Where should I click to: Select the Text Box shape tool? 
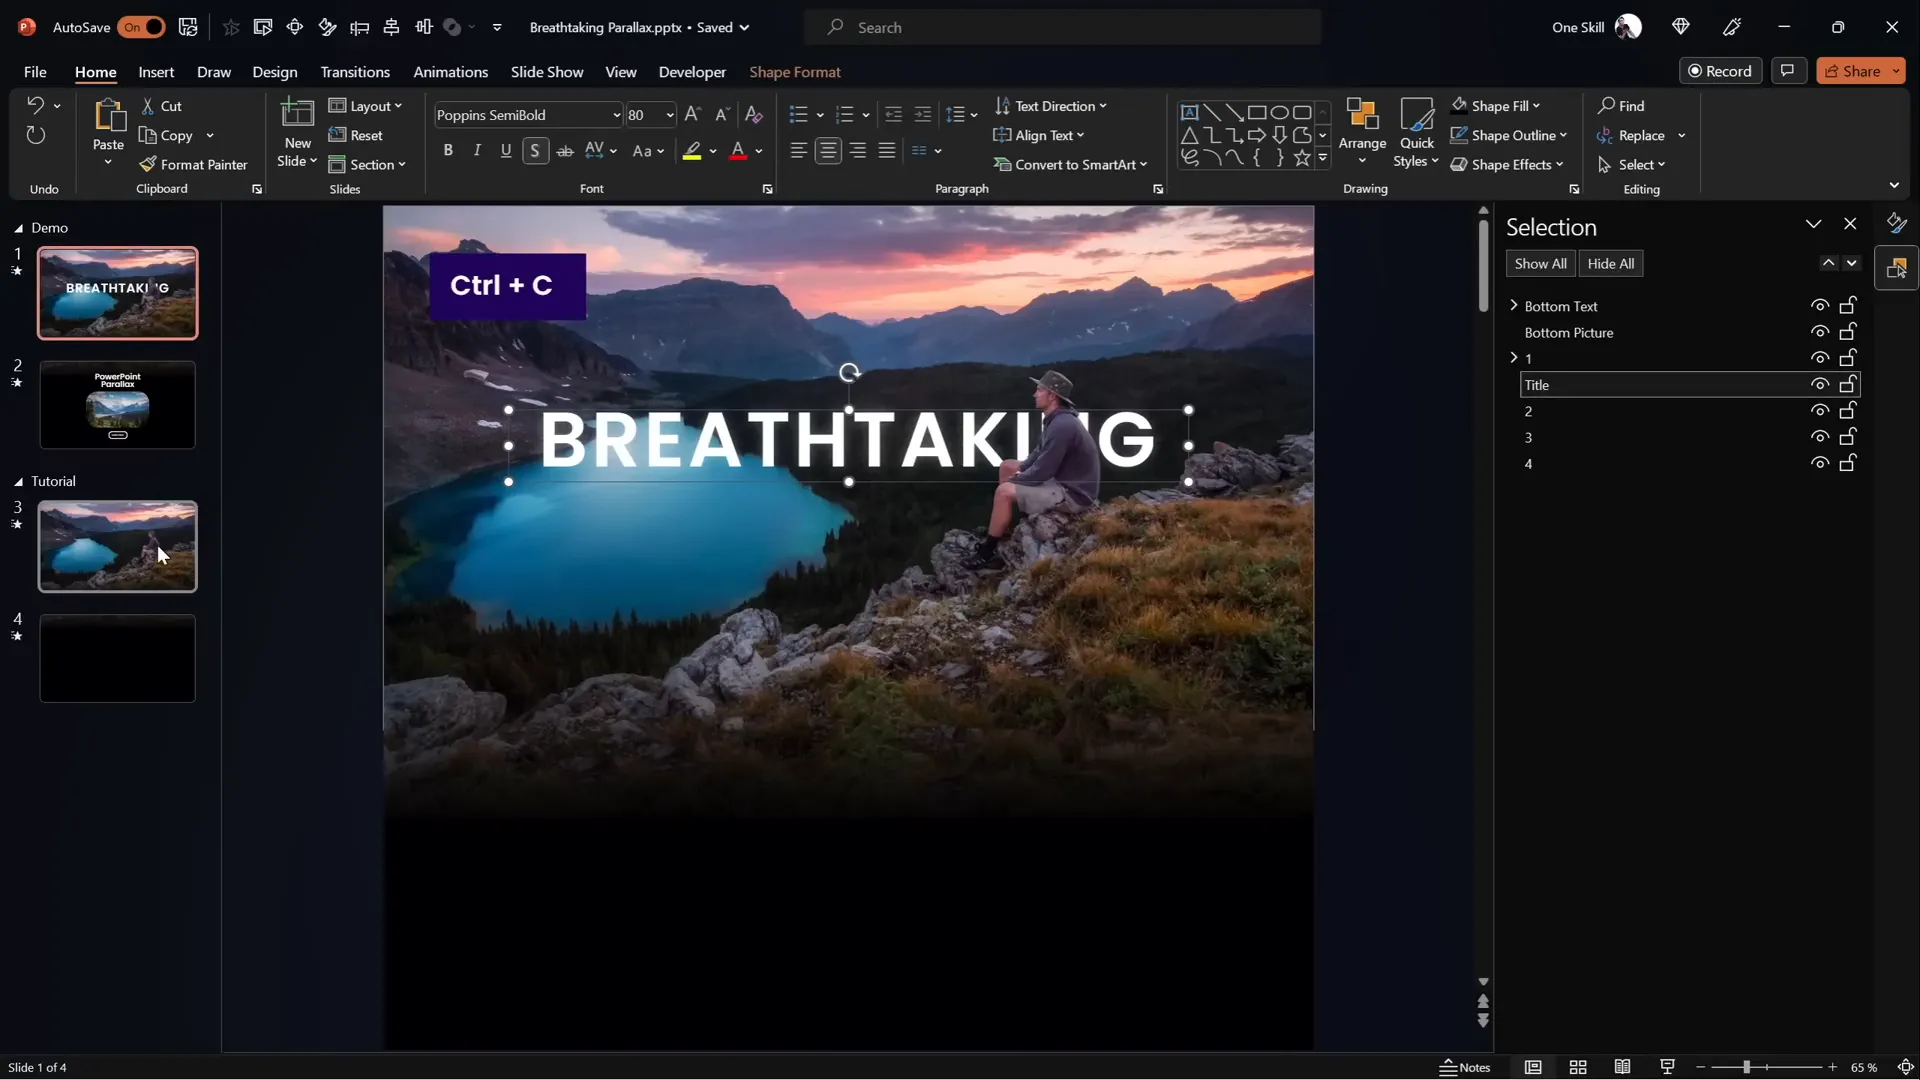pyautogui.click(x=1190, y=111)
